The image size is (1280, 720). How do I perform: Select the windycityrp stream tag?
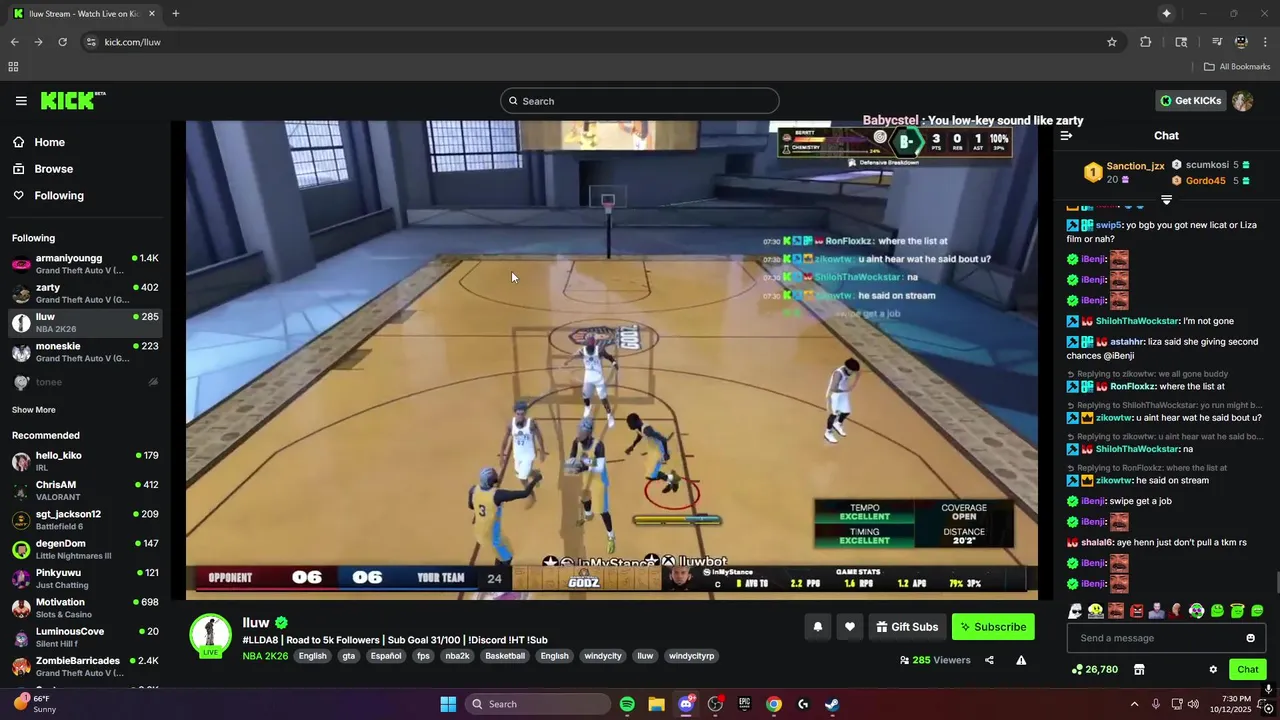click(x=692, y=656)
